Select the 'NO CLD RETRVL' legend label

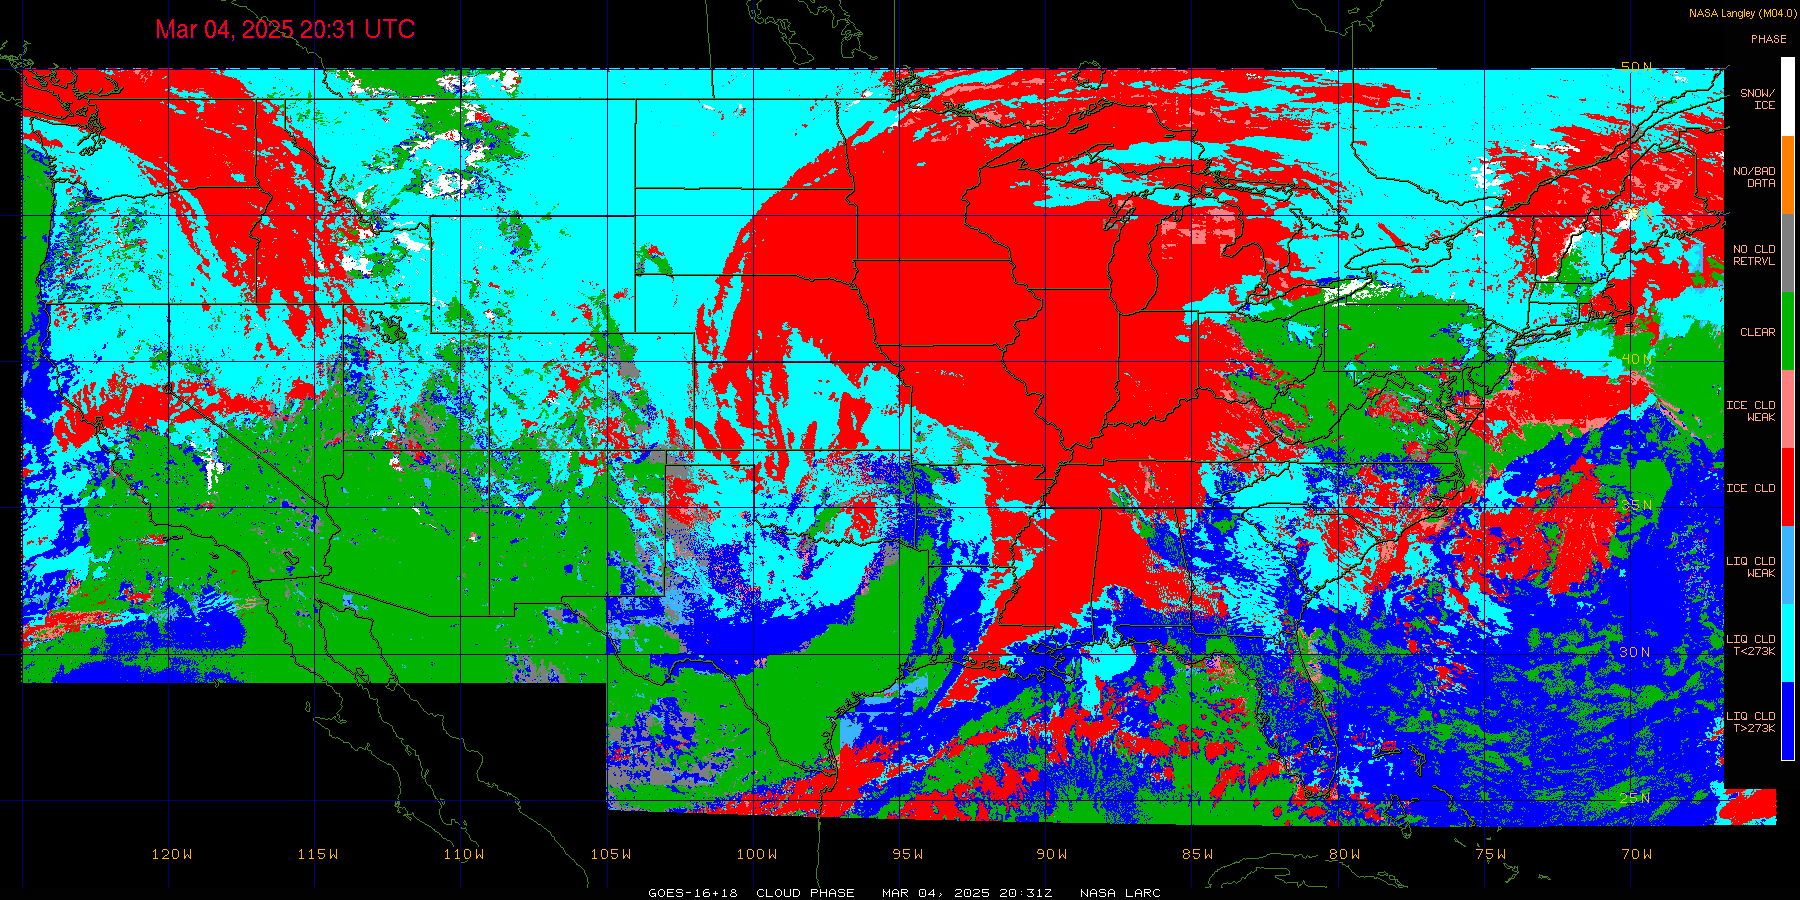1754,255
